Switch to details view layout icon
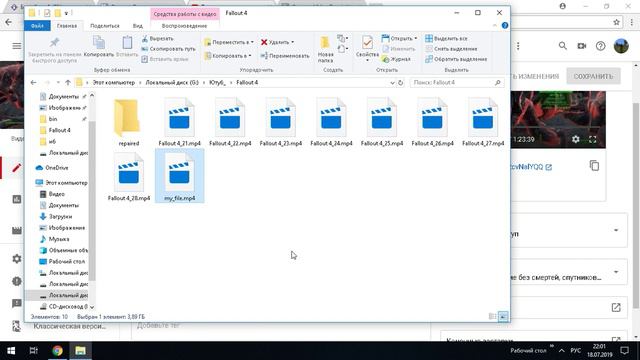This screenshot has height=360, width=640. tap(493, 316)
